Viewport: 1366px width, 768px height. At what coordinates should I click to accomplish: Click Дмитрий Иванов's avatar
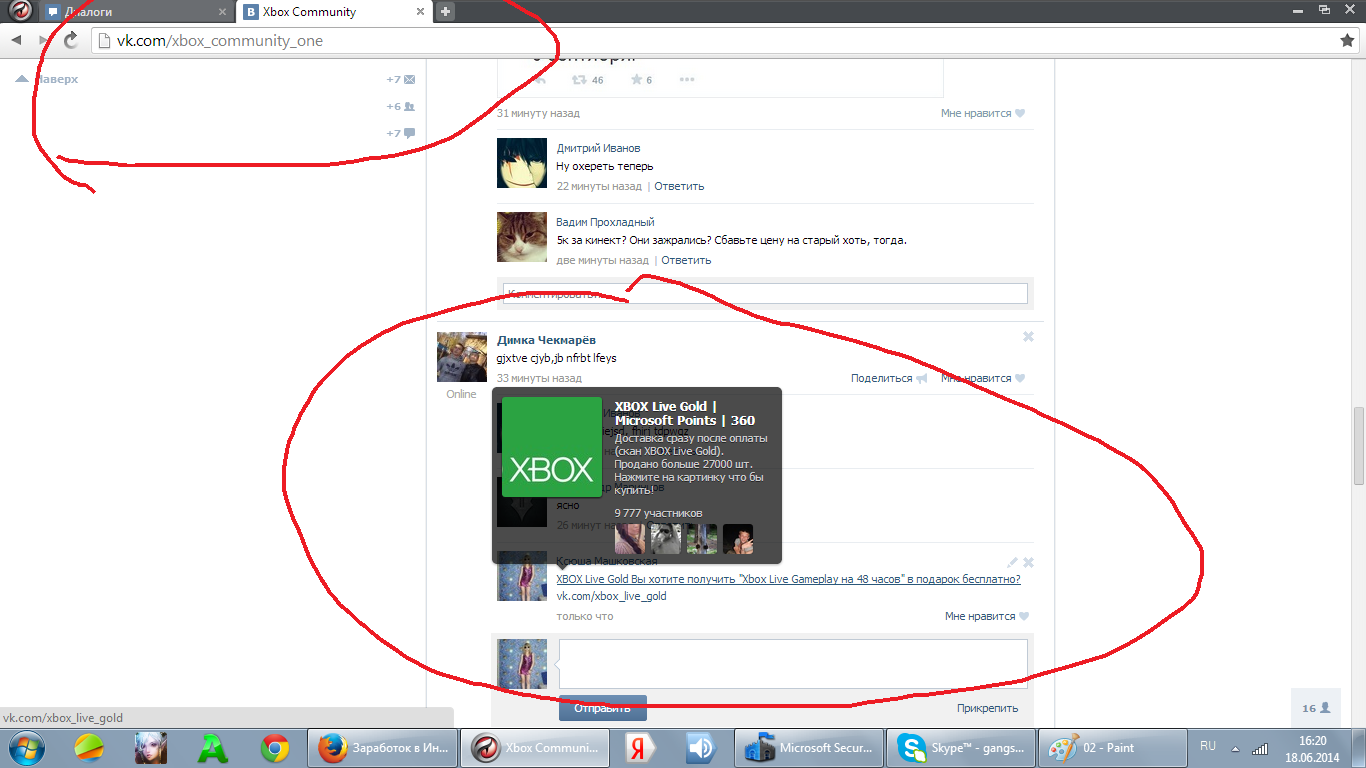[x=522, y=163]
